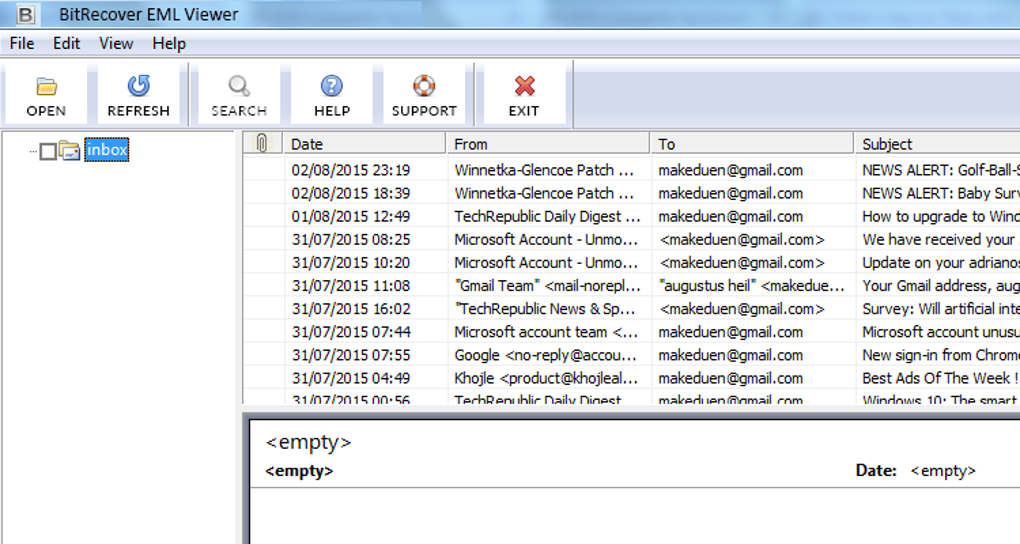Open the File menu
The image size is (1020, 544).
pos(22,43)
